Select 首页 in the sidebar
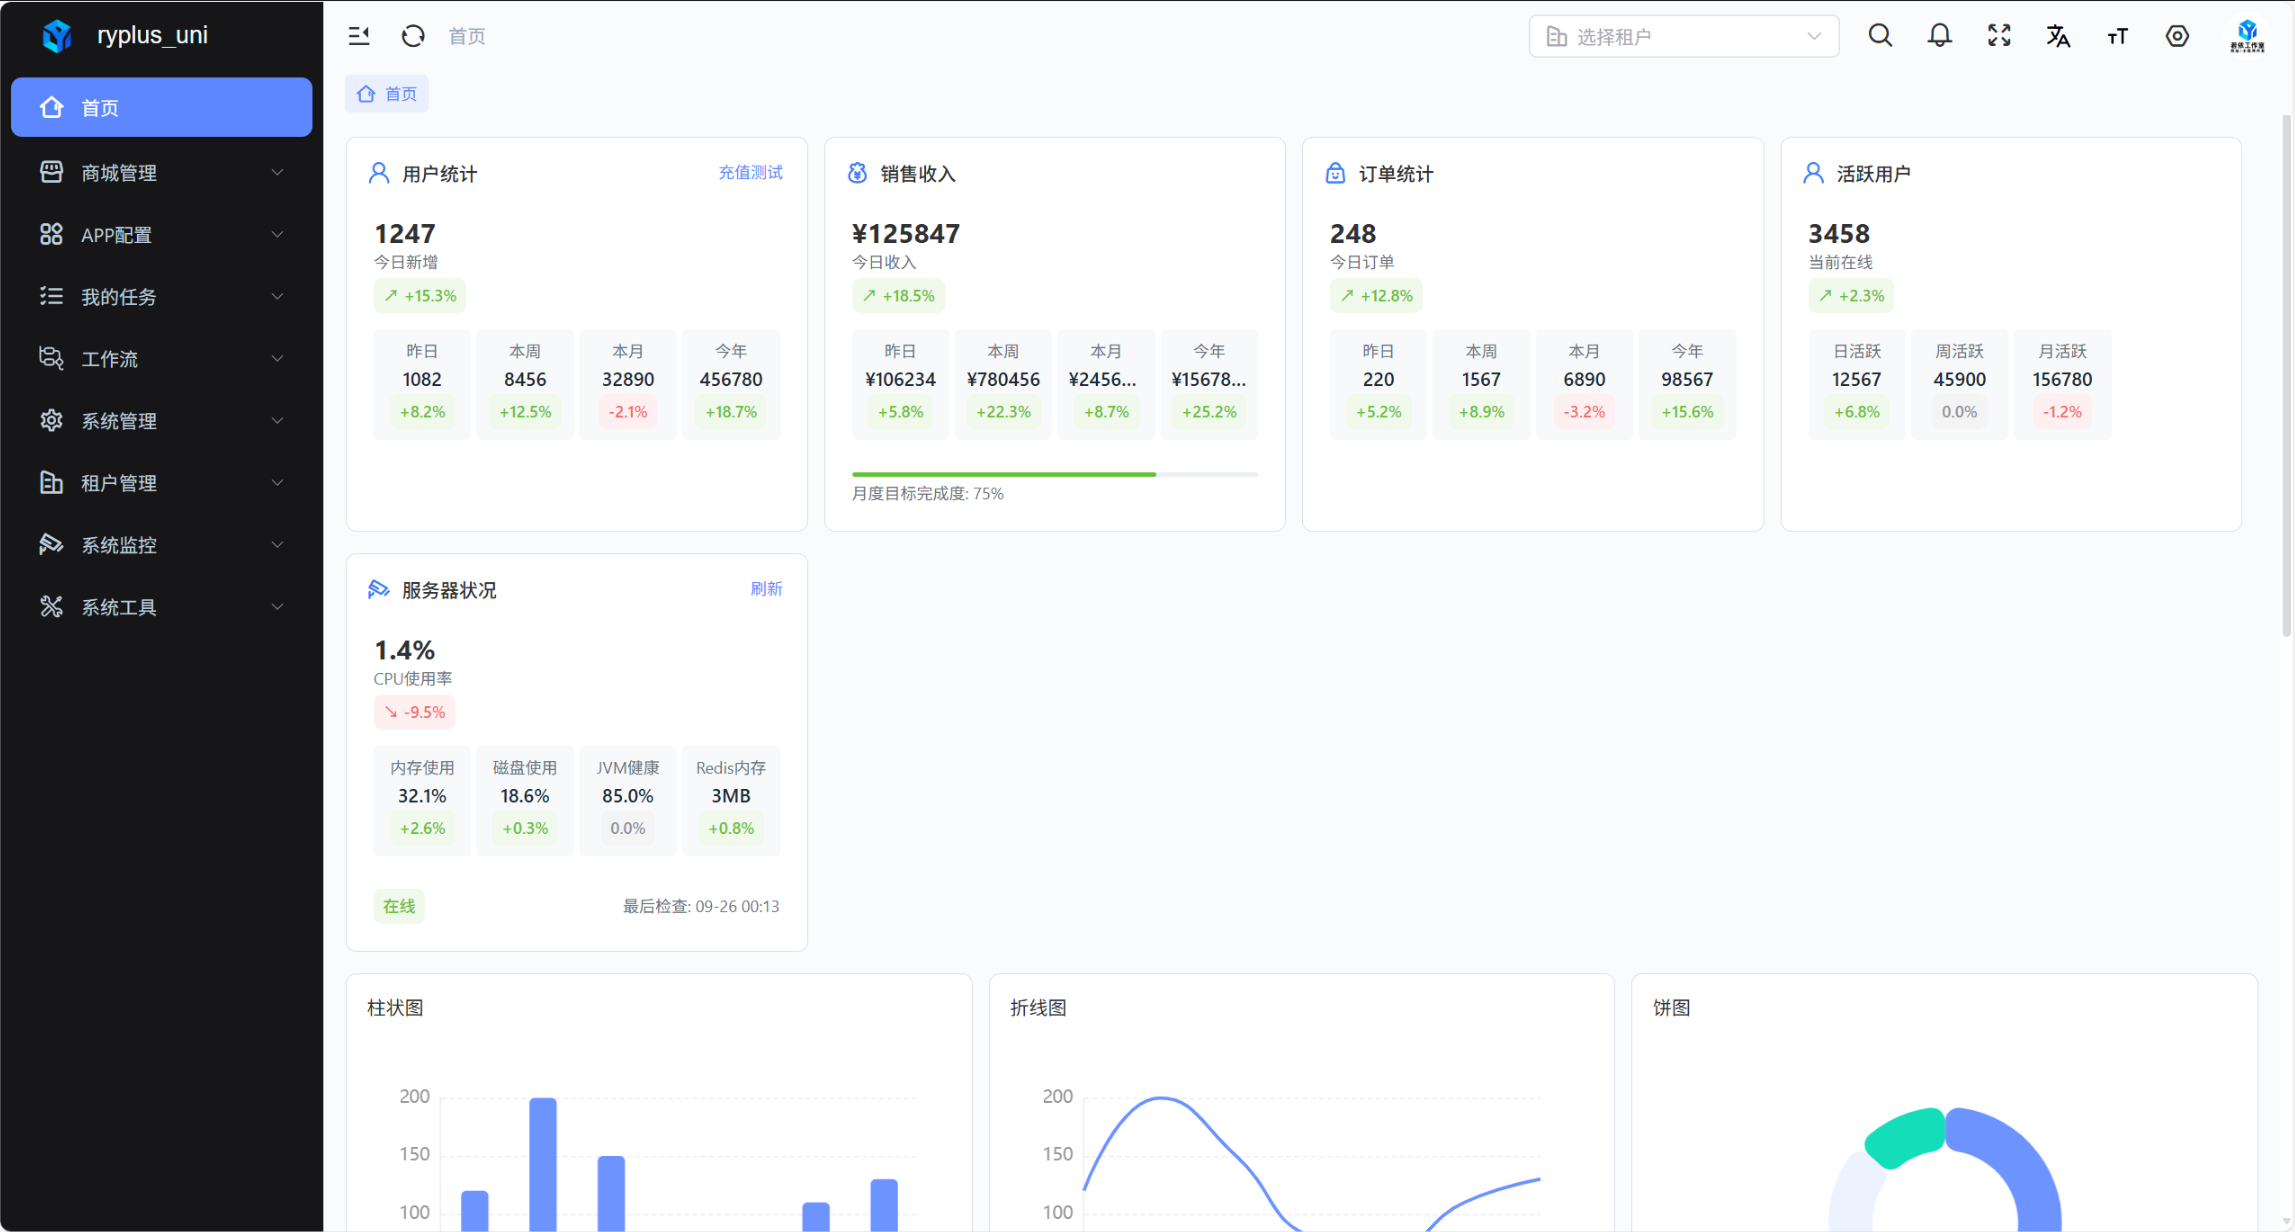Screen dimensions: 2295x1232 tap(161, 107)
